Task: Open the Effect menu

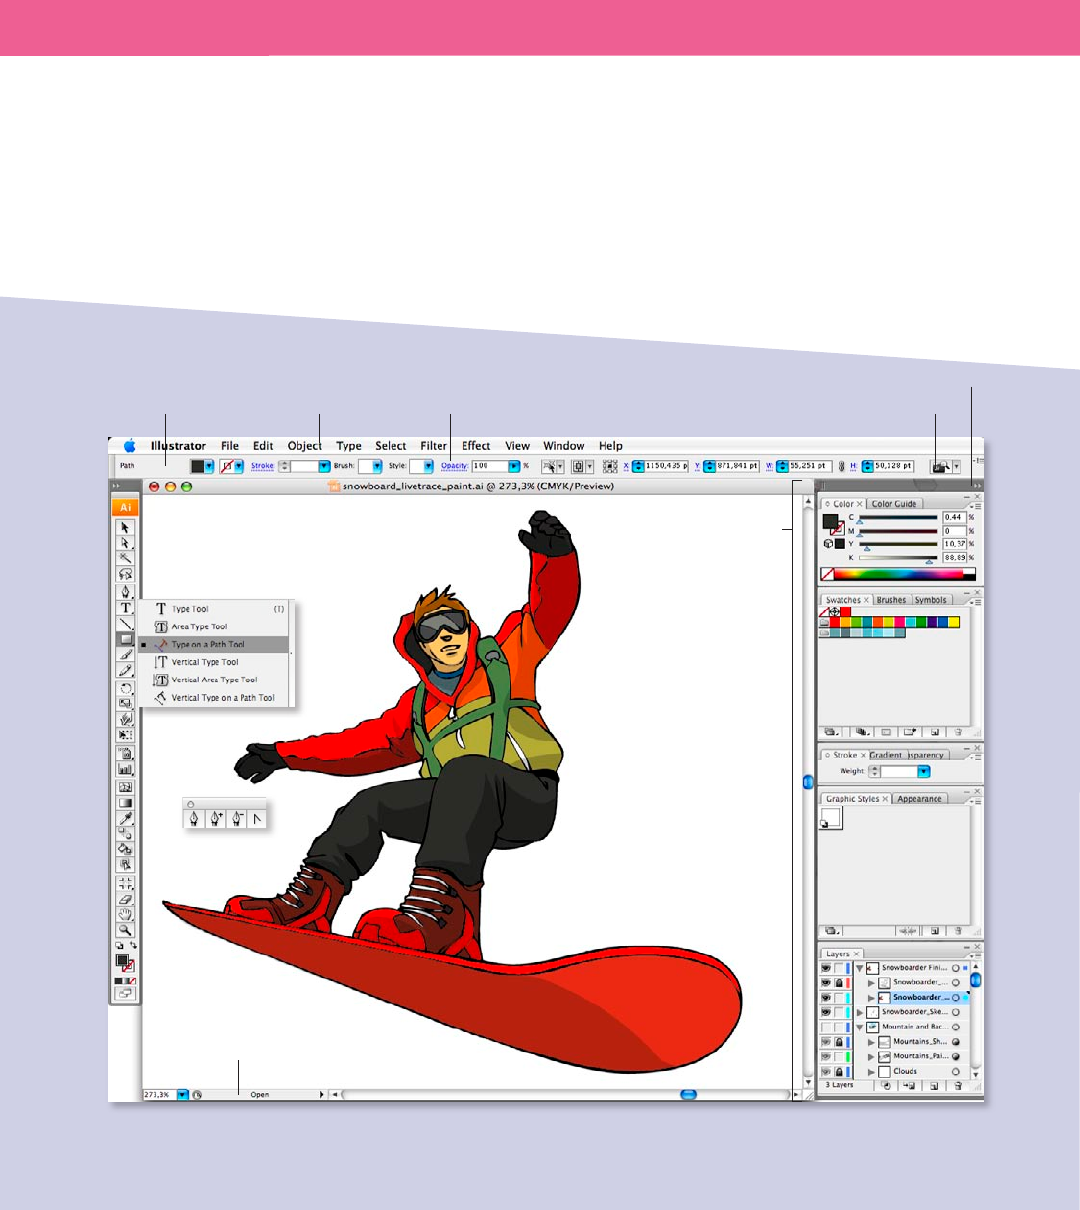Action: 476,446
